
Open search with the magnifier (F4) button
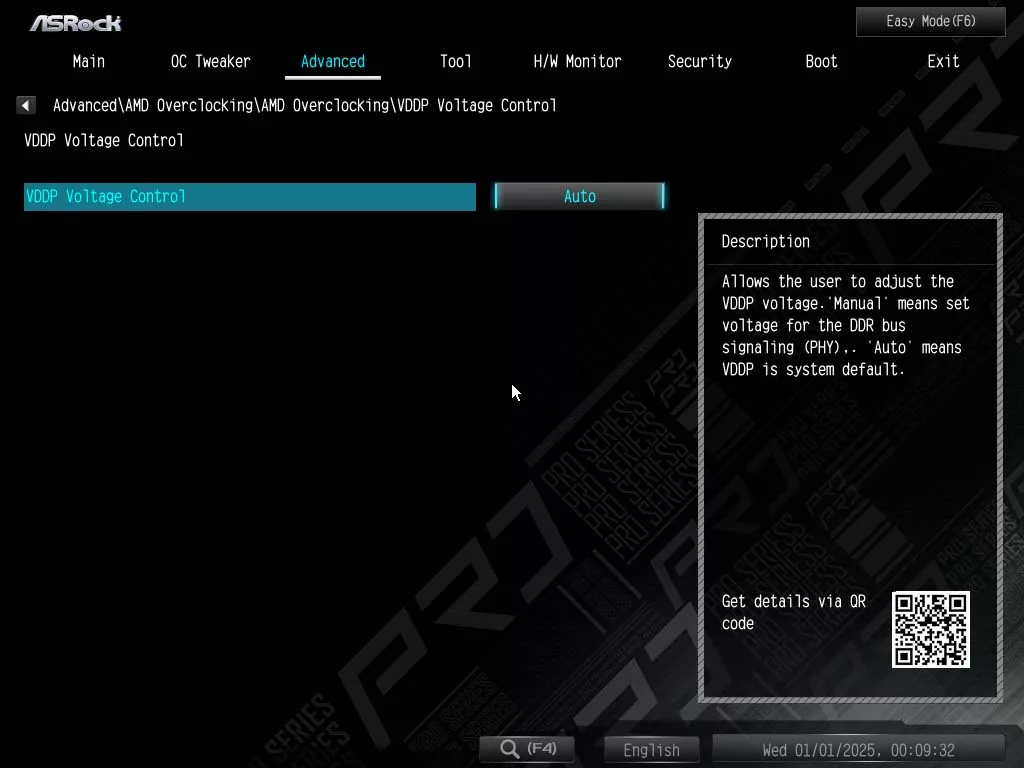(529, 749)
